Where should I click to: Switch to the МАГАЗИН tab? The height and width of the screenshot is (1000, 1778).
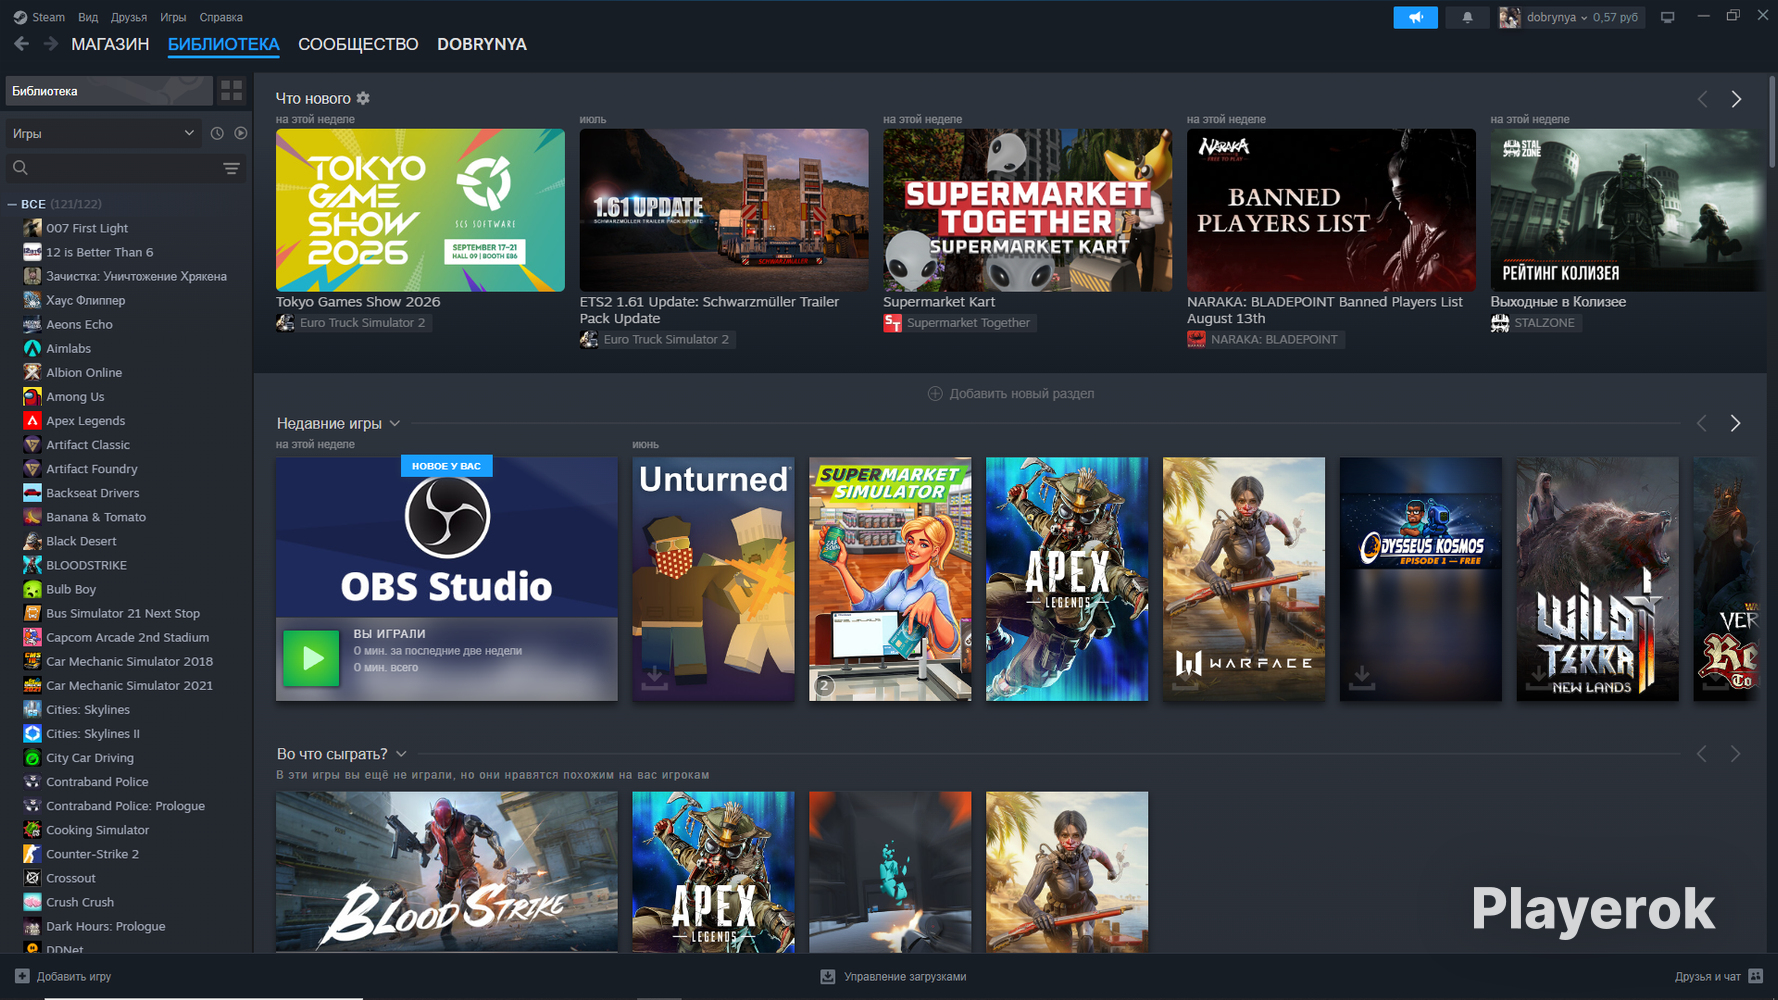point(110,44)
